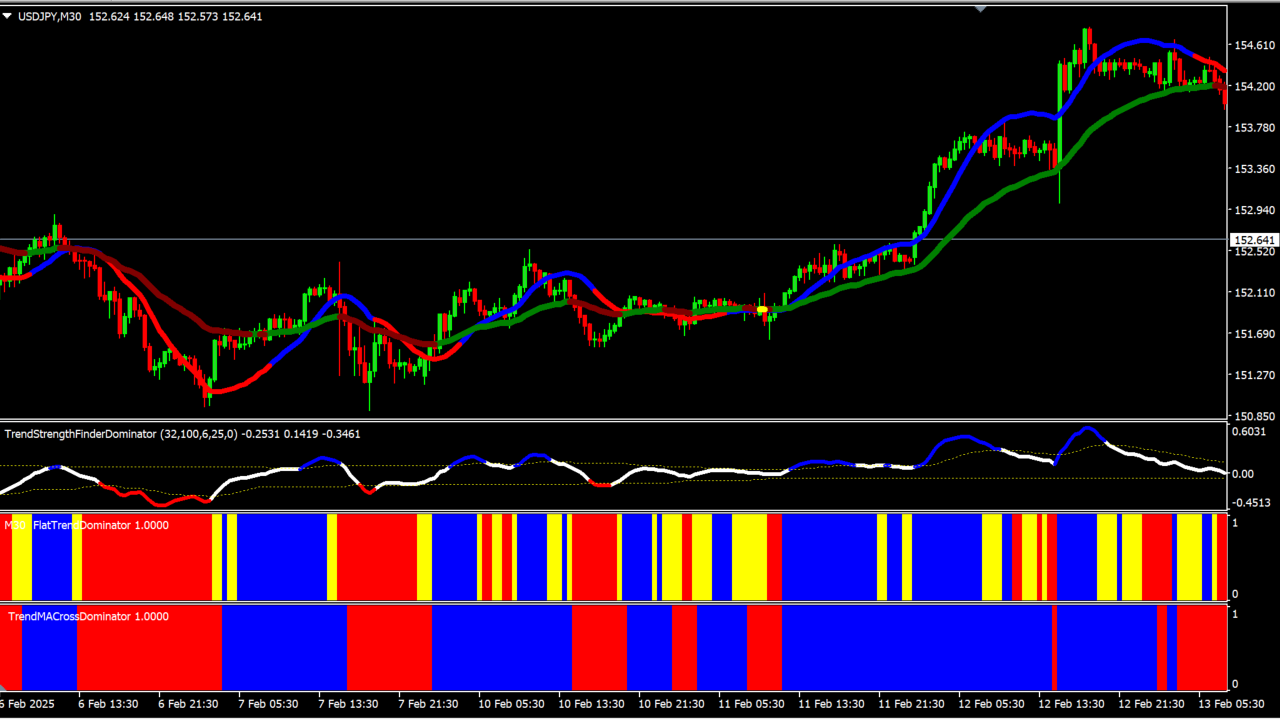Click the 11 Feb 21:30 time label

pos(911,705)
